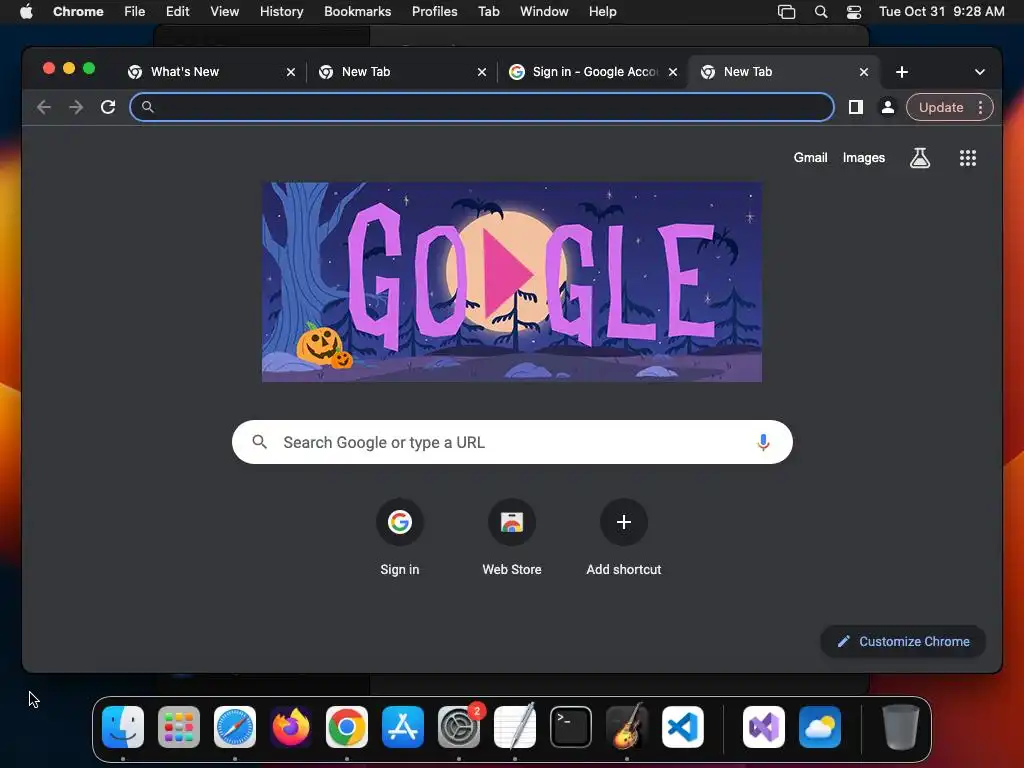Launch Safari from the dock

pos(235,727)
